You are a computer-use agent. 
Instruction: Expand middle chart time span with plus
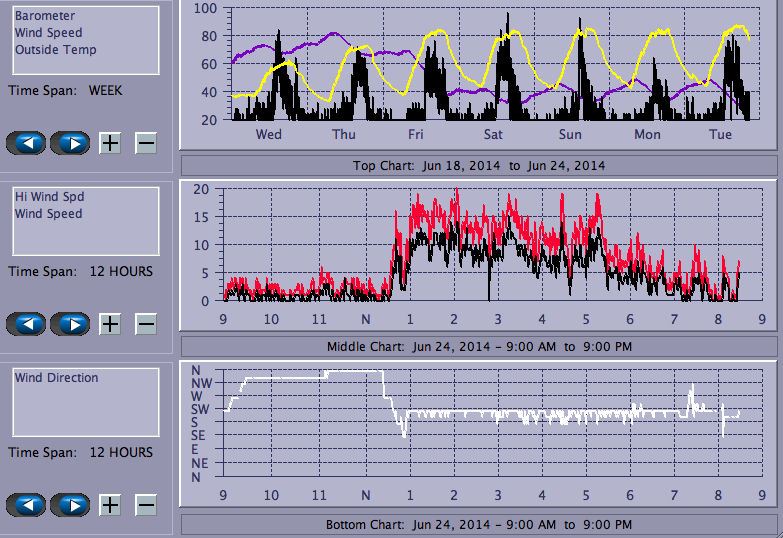tap(110, 324)
